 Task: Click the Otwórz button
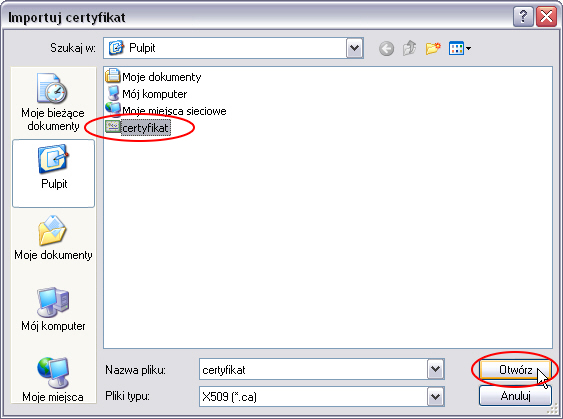coord(515,369)
